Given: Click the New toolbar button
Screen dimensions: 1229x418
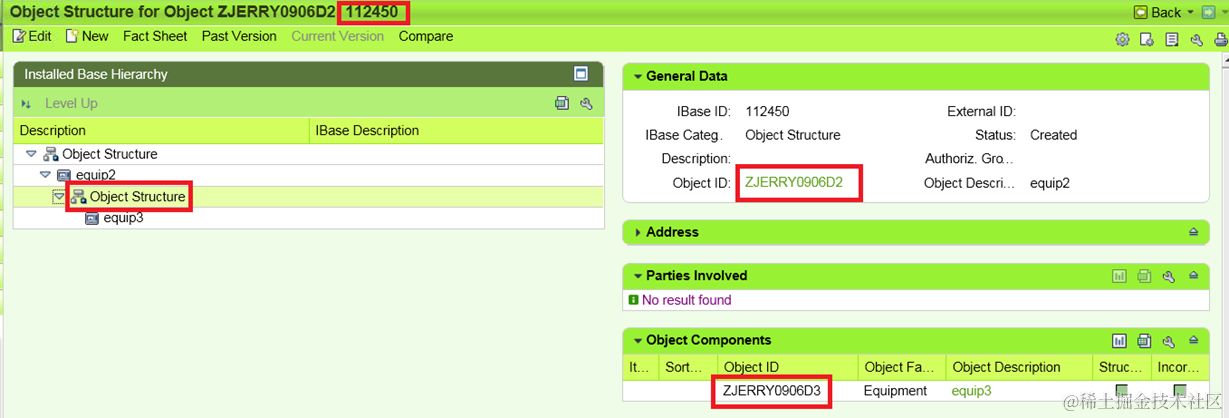Looking at the screenshot, I should 87,36.
